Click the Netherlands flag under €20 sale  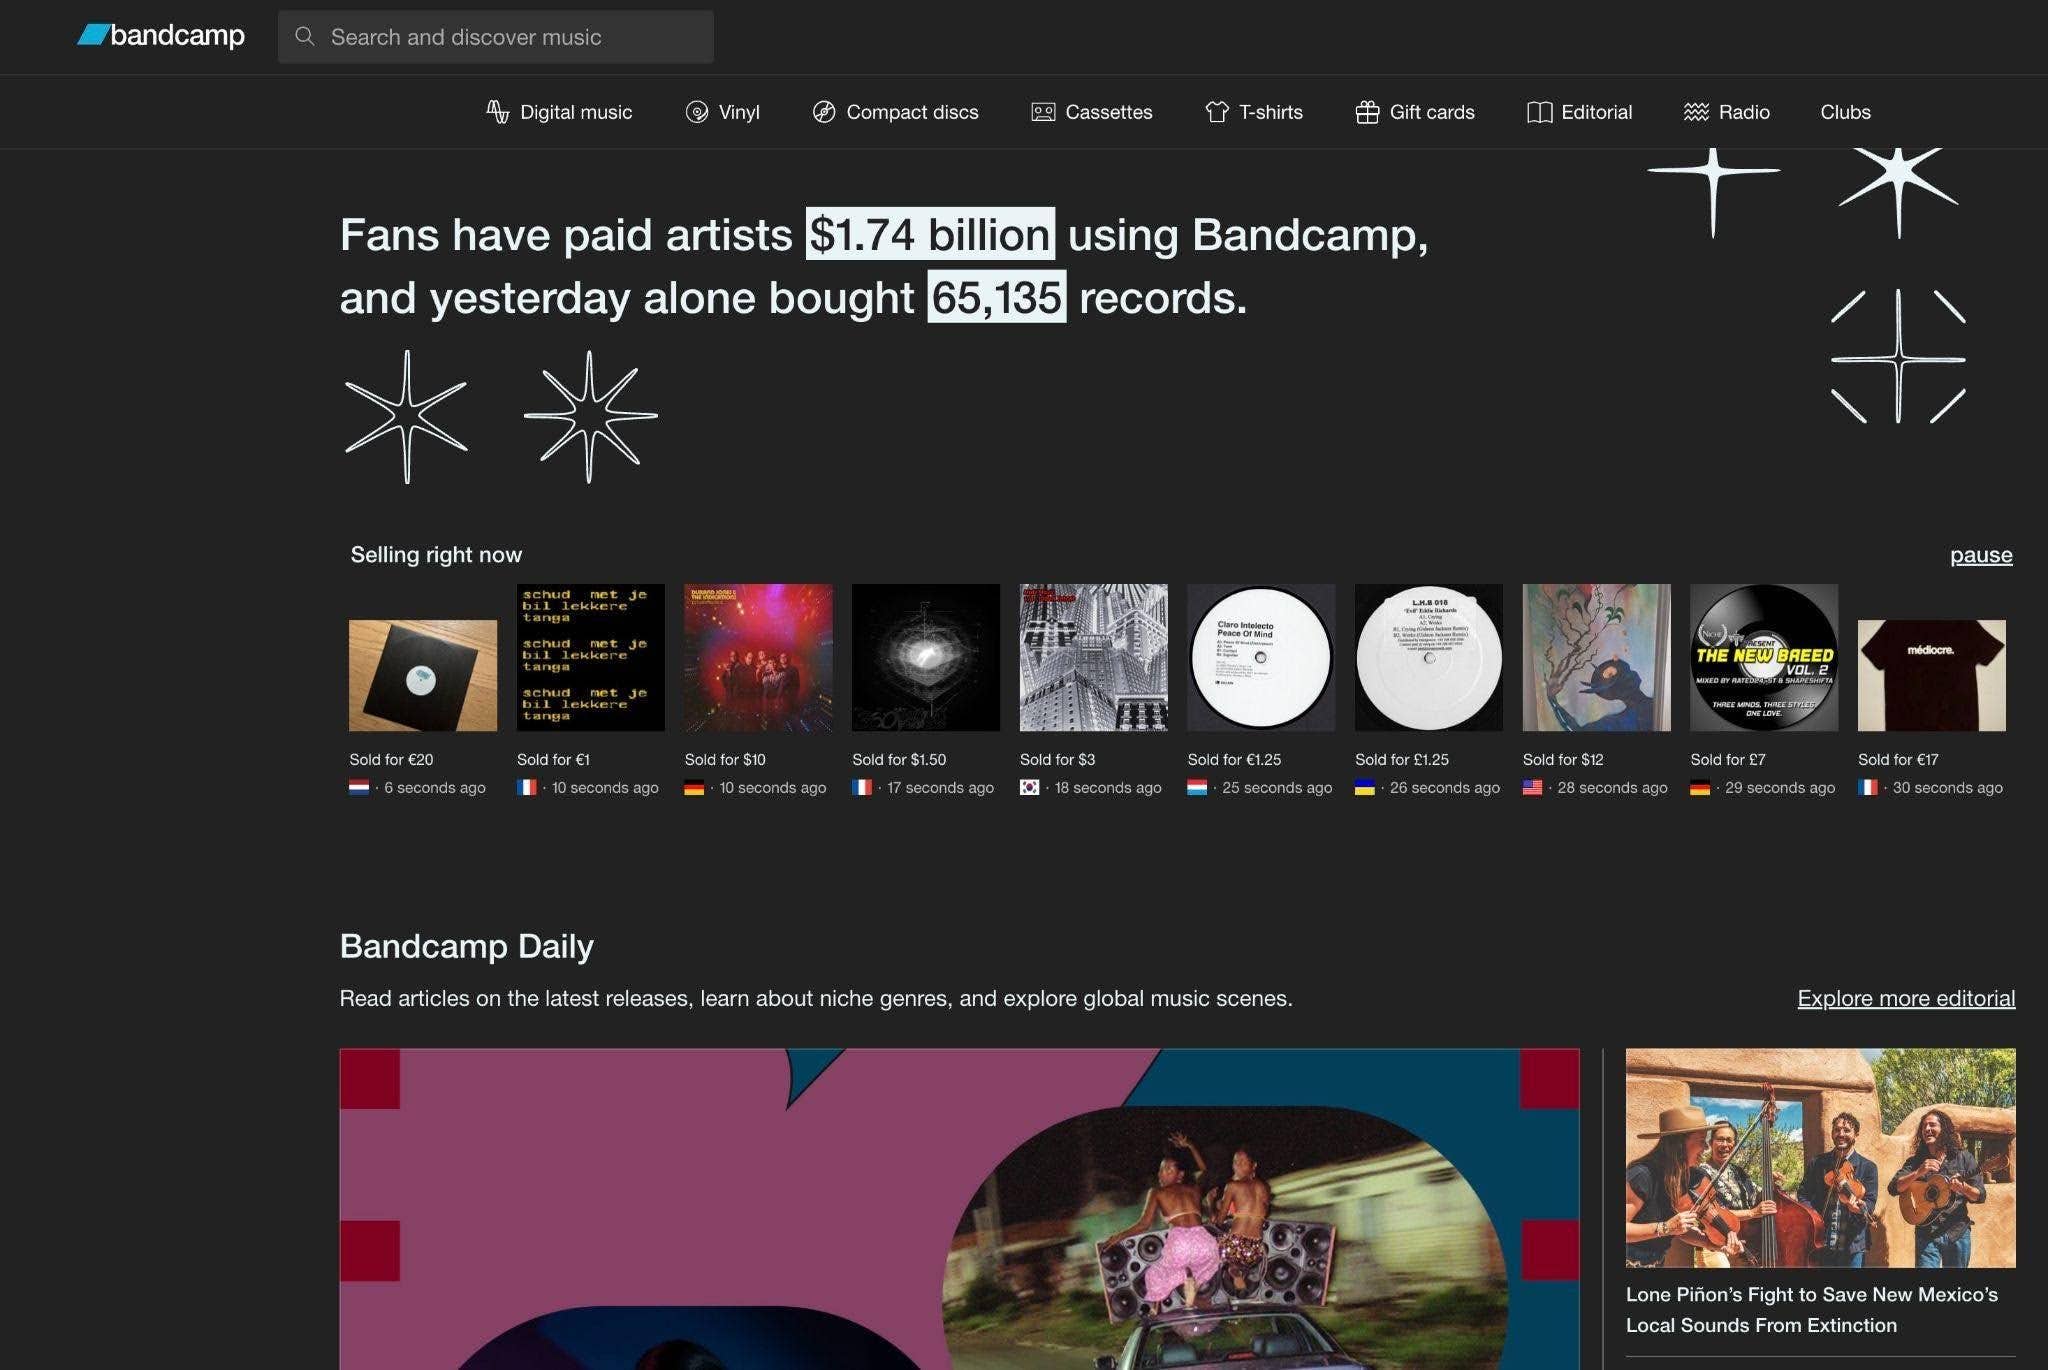[x=359, y=787]
